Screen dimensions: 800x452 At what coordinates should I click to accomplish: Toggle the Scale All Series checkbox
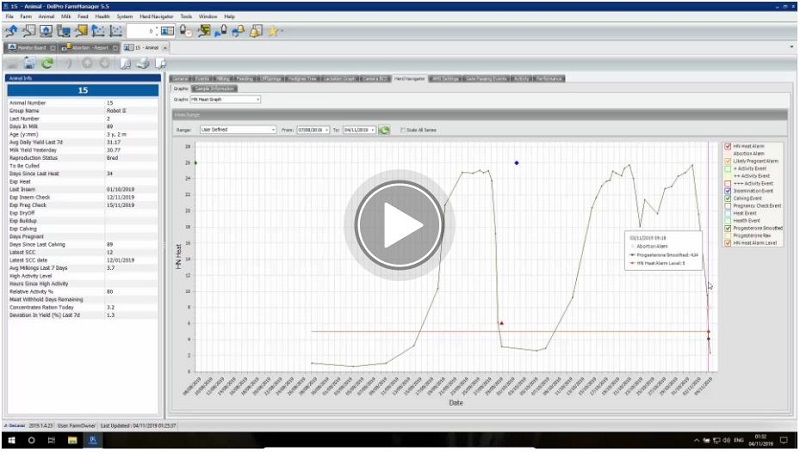[x=403, y=129]
